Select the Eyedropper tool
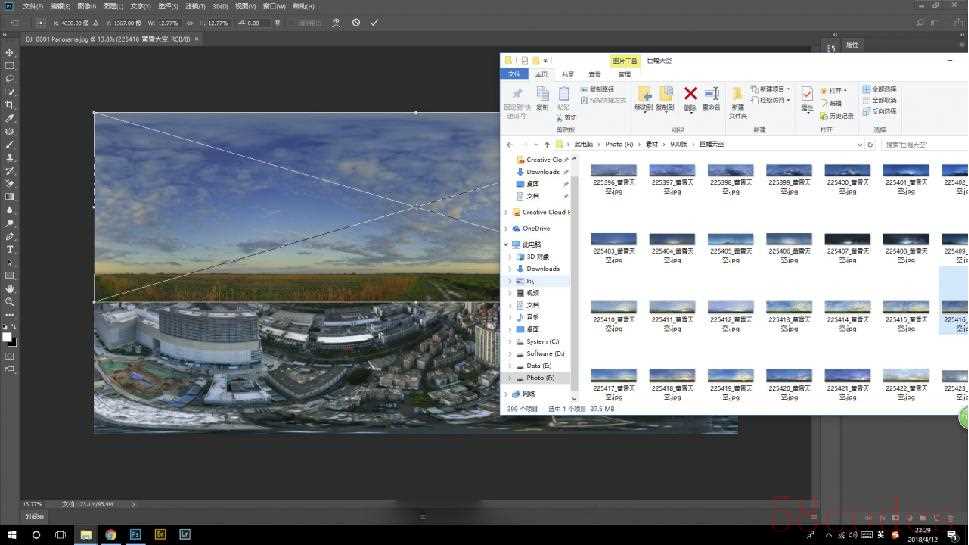 pyautogui.click(x=9, y=118)
